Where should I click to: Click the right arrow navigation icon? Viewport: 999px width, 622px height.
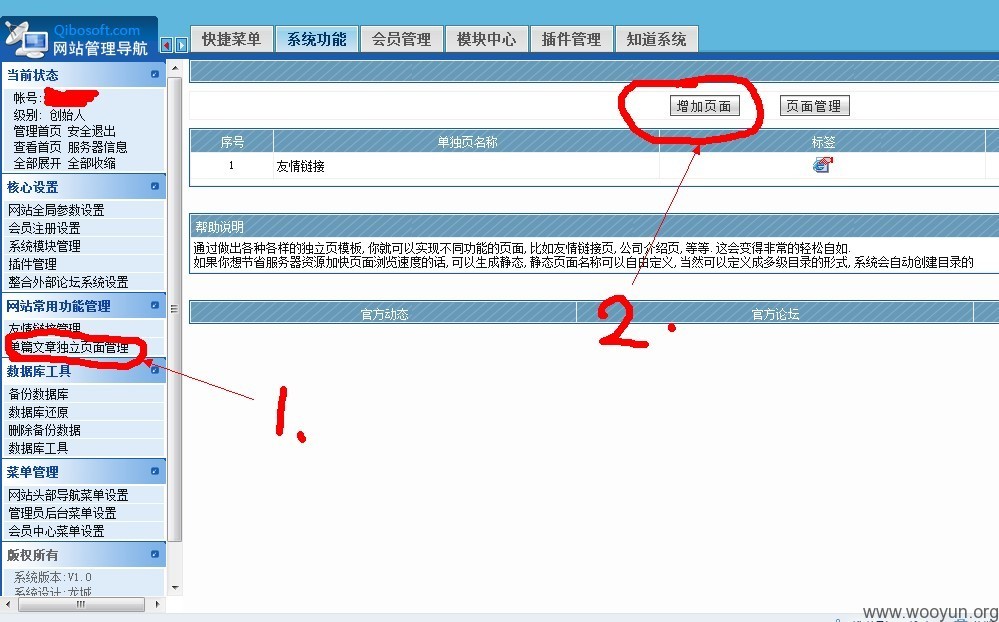[182, 45]
